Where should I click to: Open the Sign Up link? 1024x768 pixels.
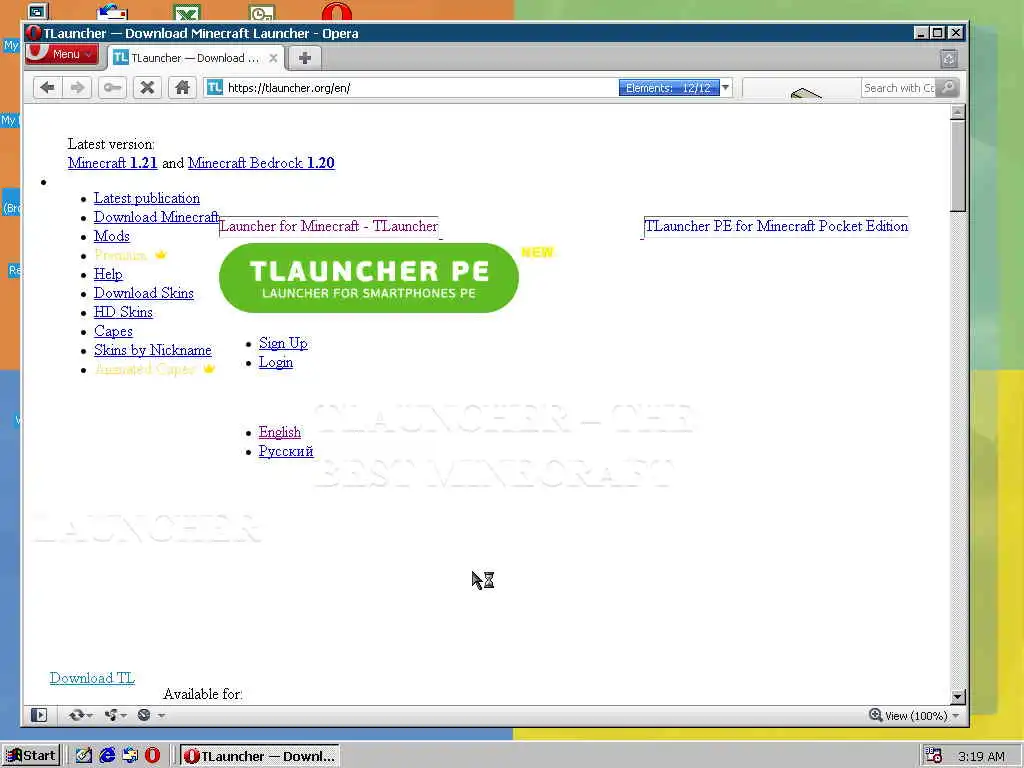[x=283, y=343]
